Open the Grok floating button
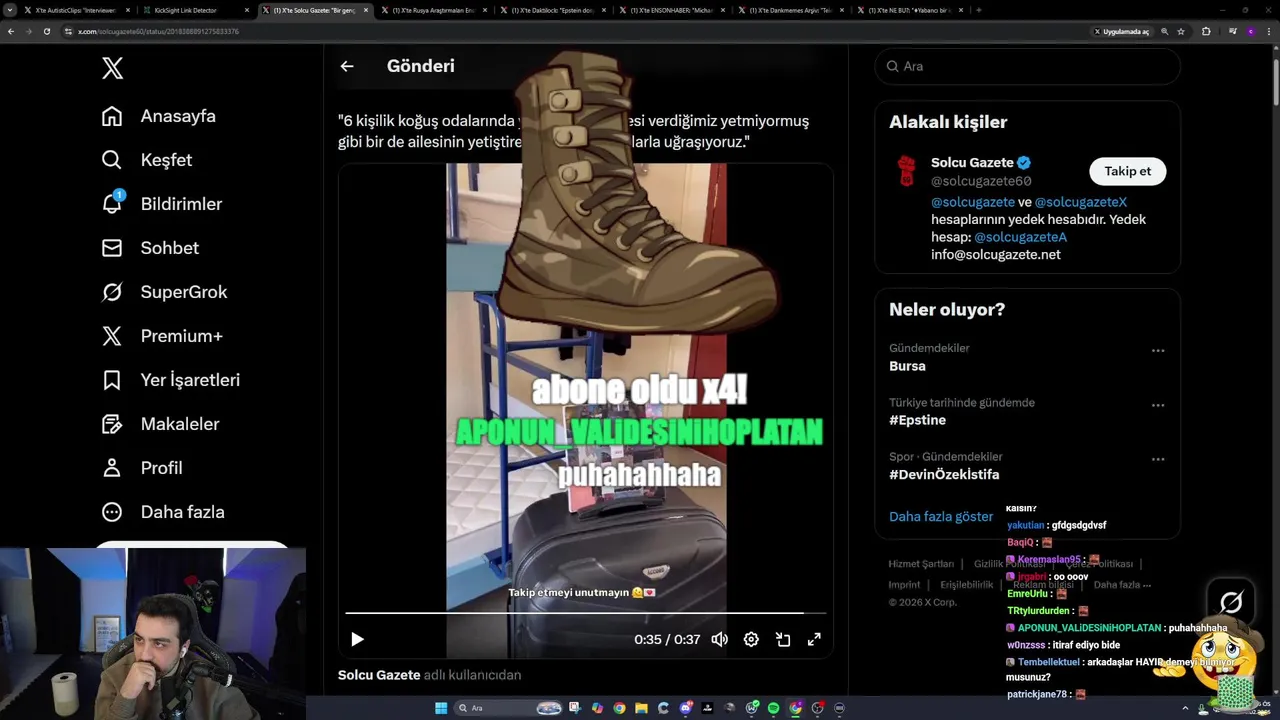1280x720 pixels. coord(1231,601)
